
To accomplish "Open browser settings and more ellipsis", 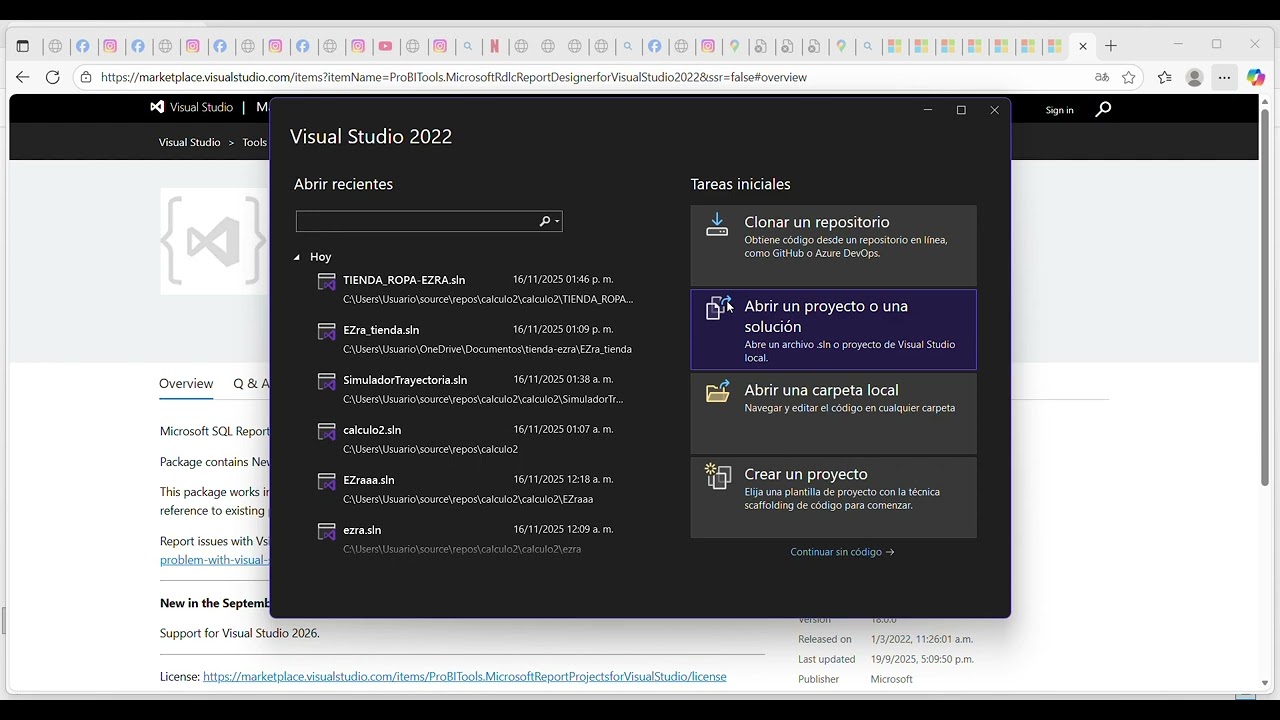I will [x=1225, y=77].
